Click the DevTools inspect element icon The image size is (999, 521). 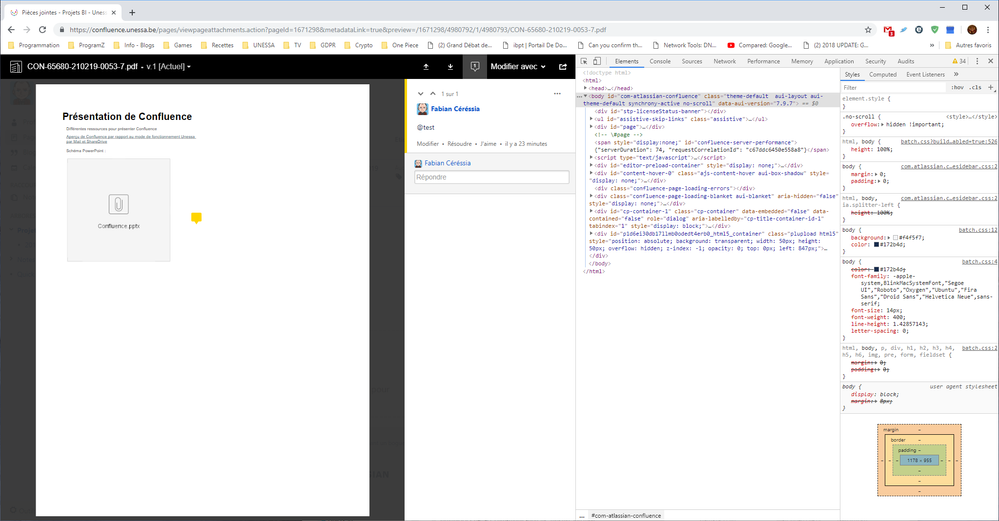[584, 61]
